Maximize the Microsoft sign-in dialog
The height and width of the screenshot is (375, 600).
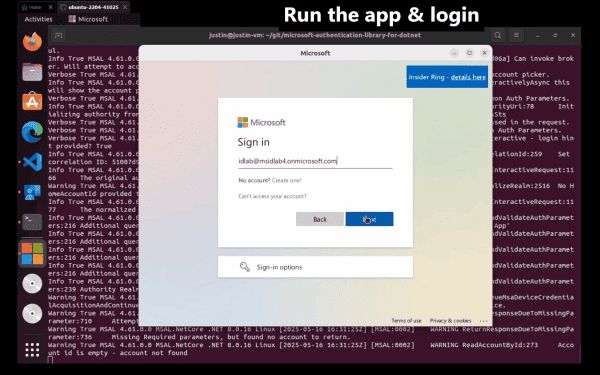pos(470,53)
